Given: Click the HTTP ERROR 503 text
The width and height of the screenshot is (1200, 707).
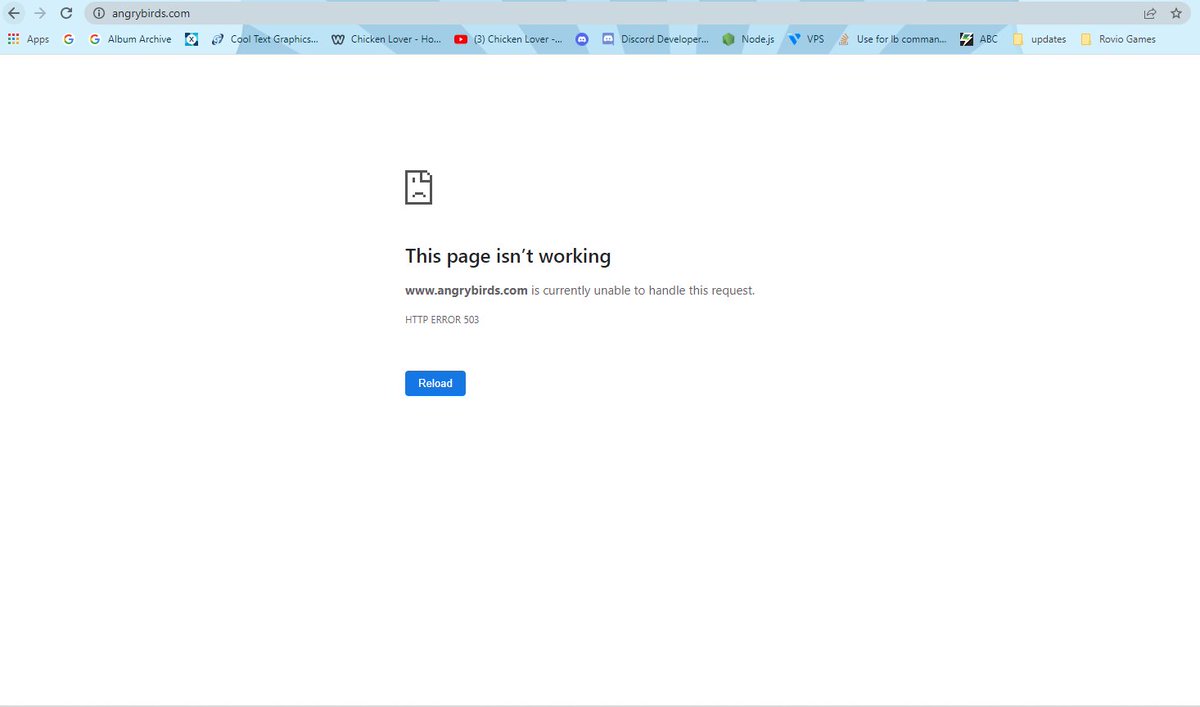Looking at the screenshot, I should (442, 320).
